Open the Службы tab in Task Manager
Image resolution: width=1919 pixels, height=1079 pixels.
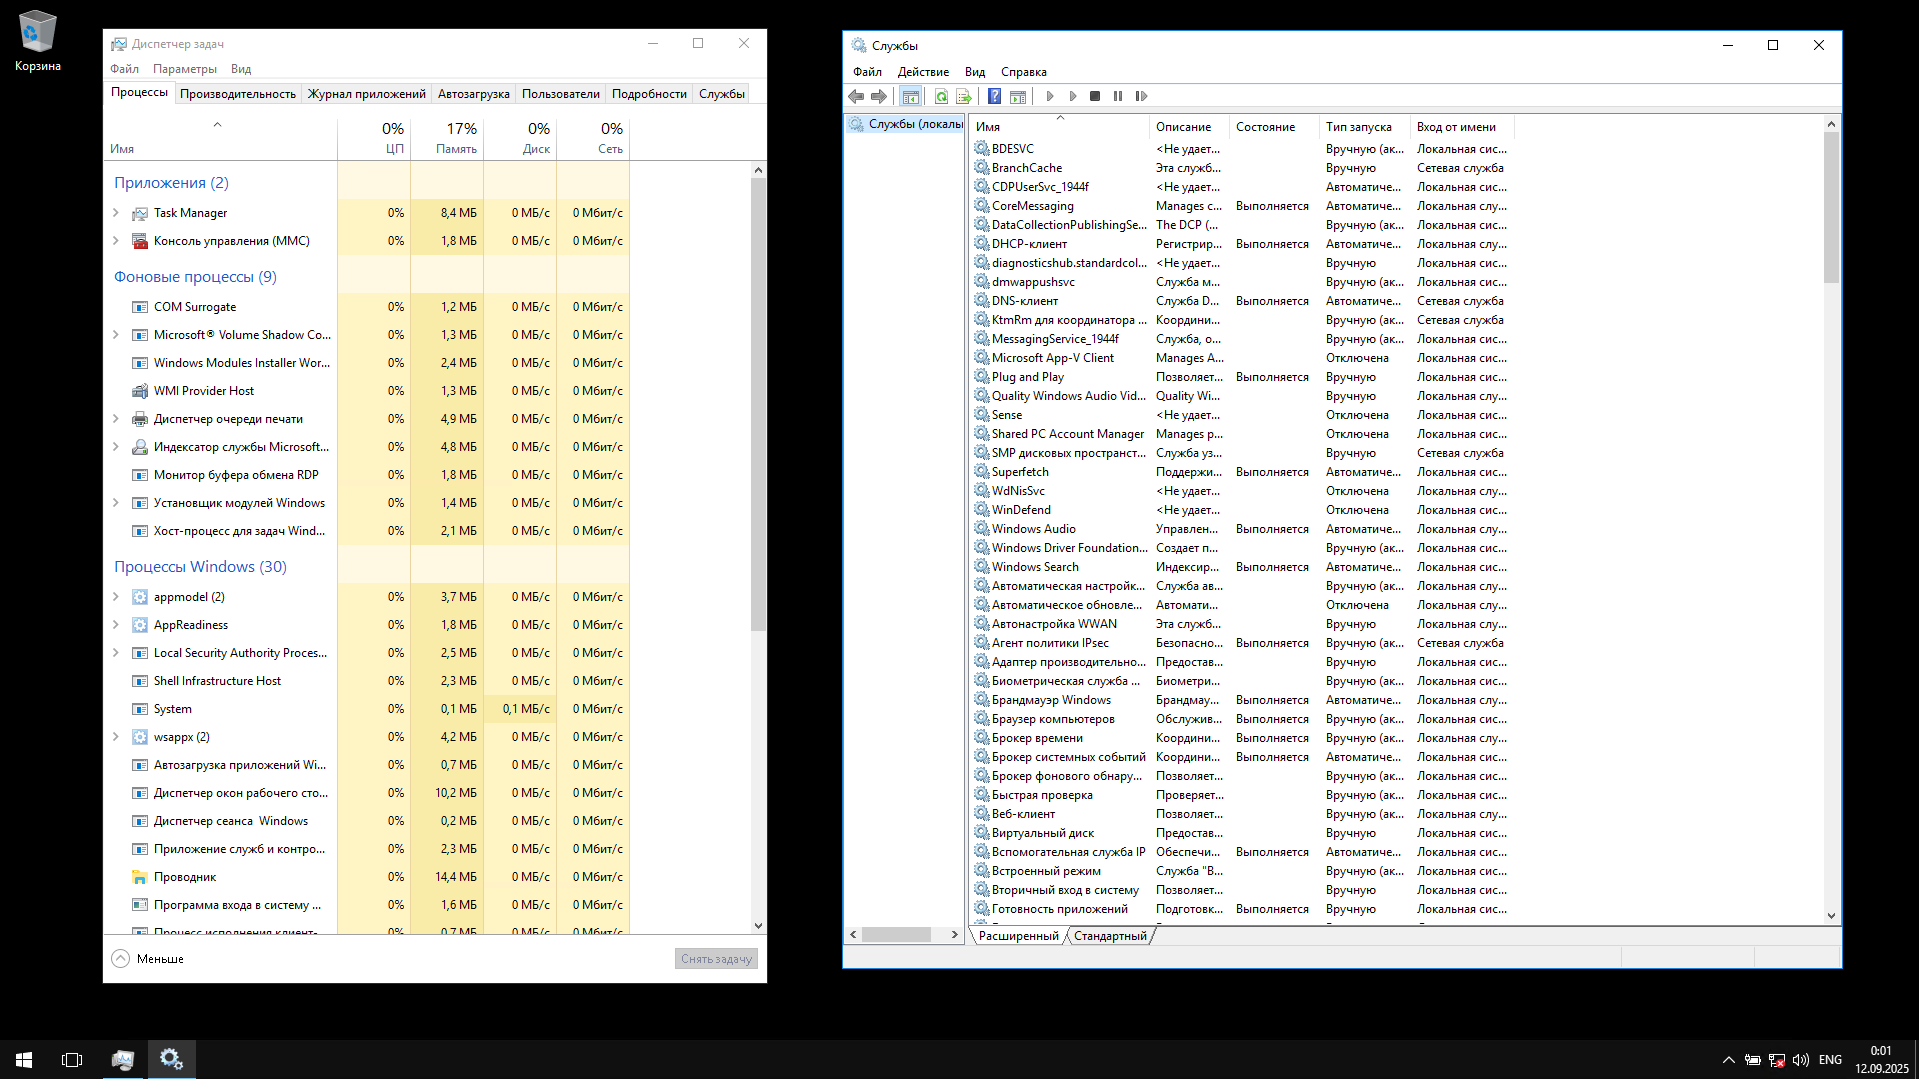pyautogui.click(x=722, y=94)
